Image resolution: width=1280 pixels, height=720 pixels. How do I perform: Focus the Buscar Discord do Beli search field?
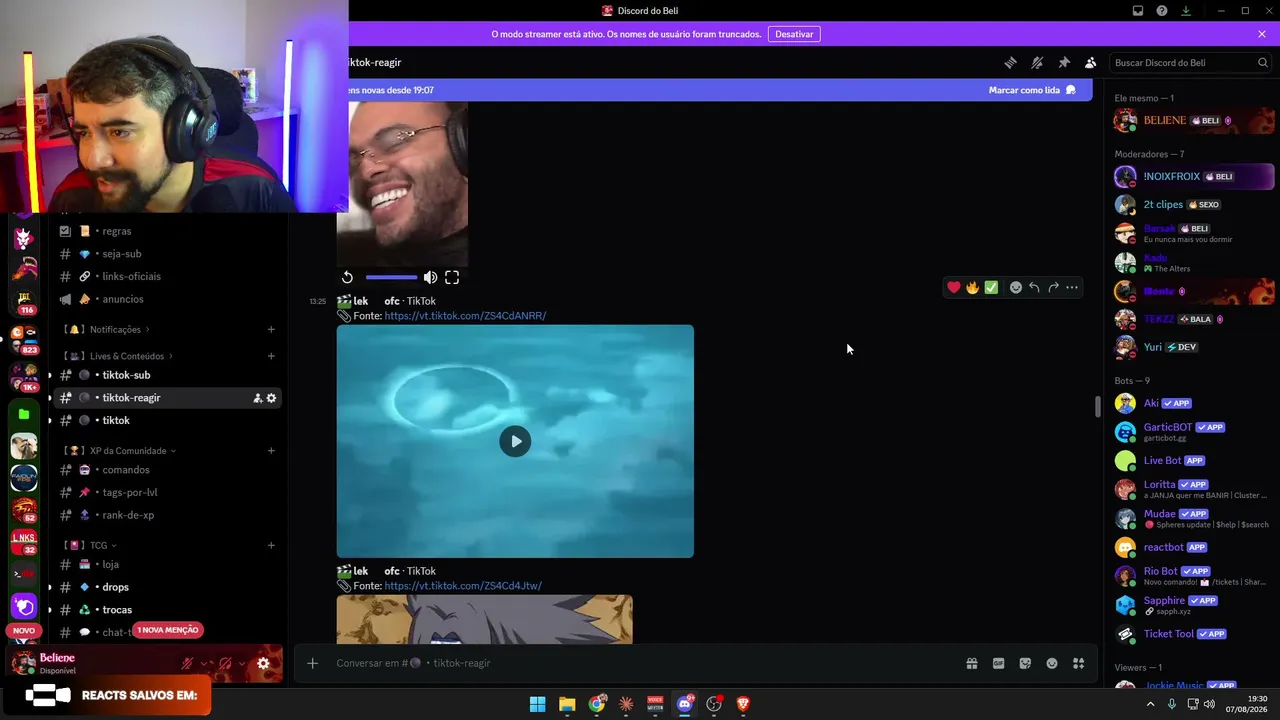click(x=1191, y=62)
